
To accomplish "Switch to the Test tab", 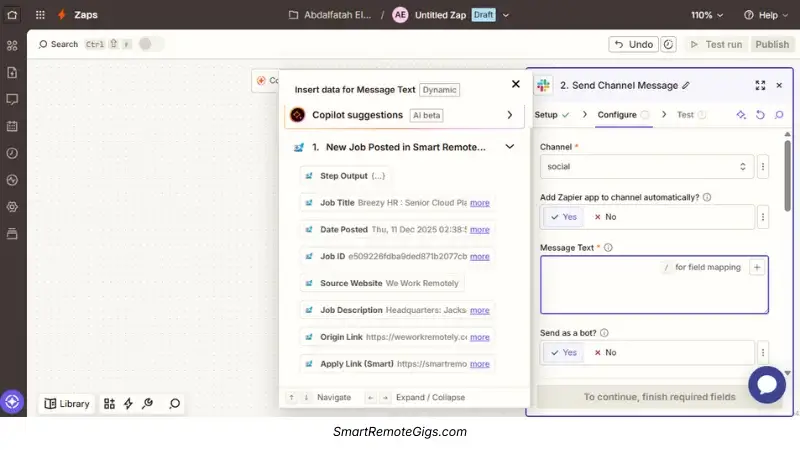I will [x=691, y=115].
